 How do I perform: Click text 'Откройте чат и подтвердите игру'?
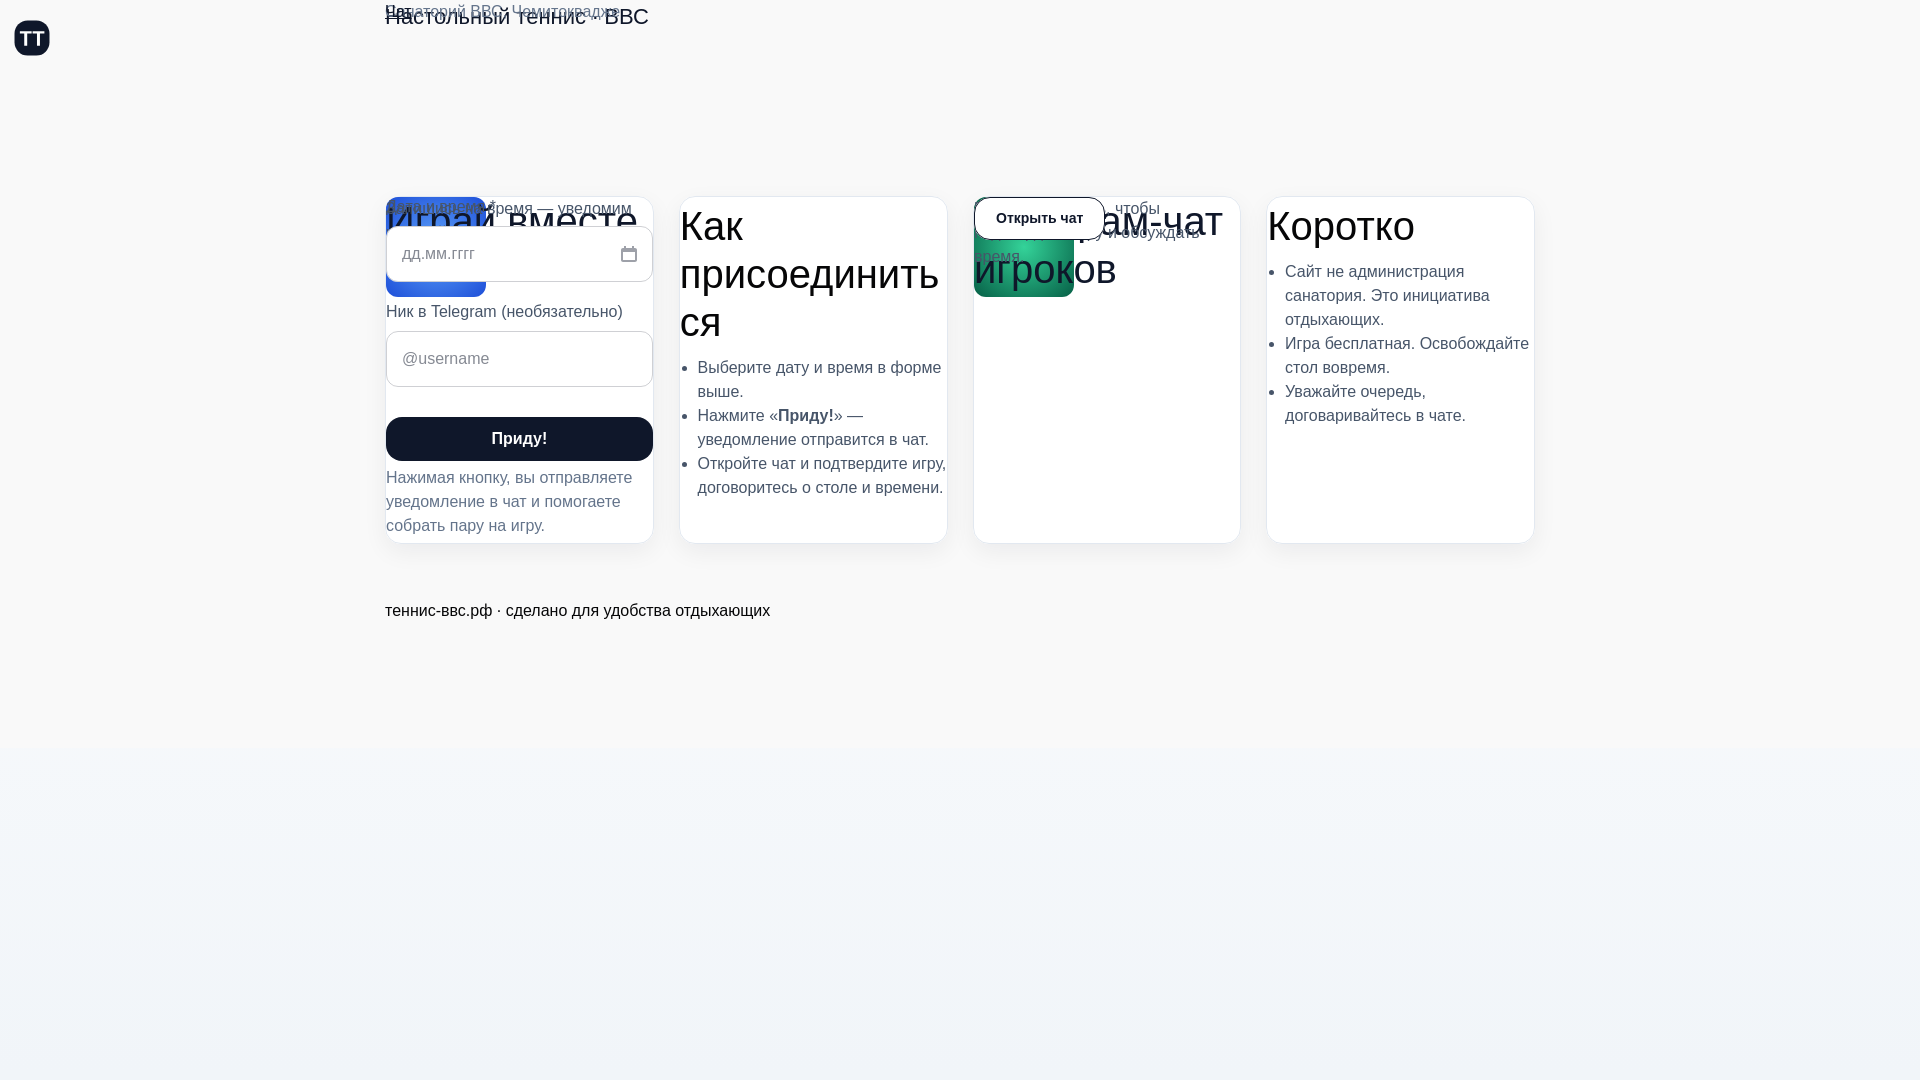tap(821, 464)
